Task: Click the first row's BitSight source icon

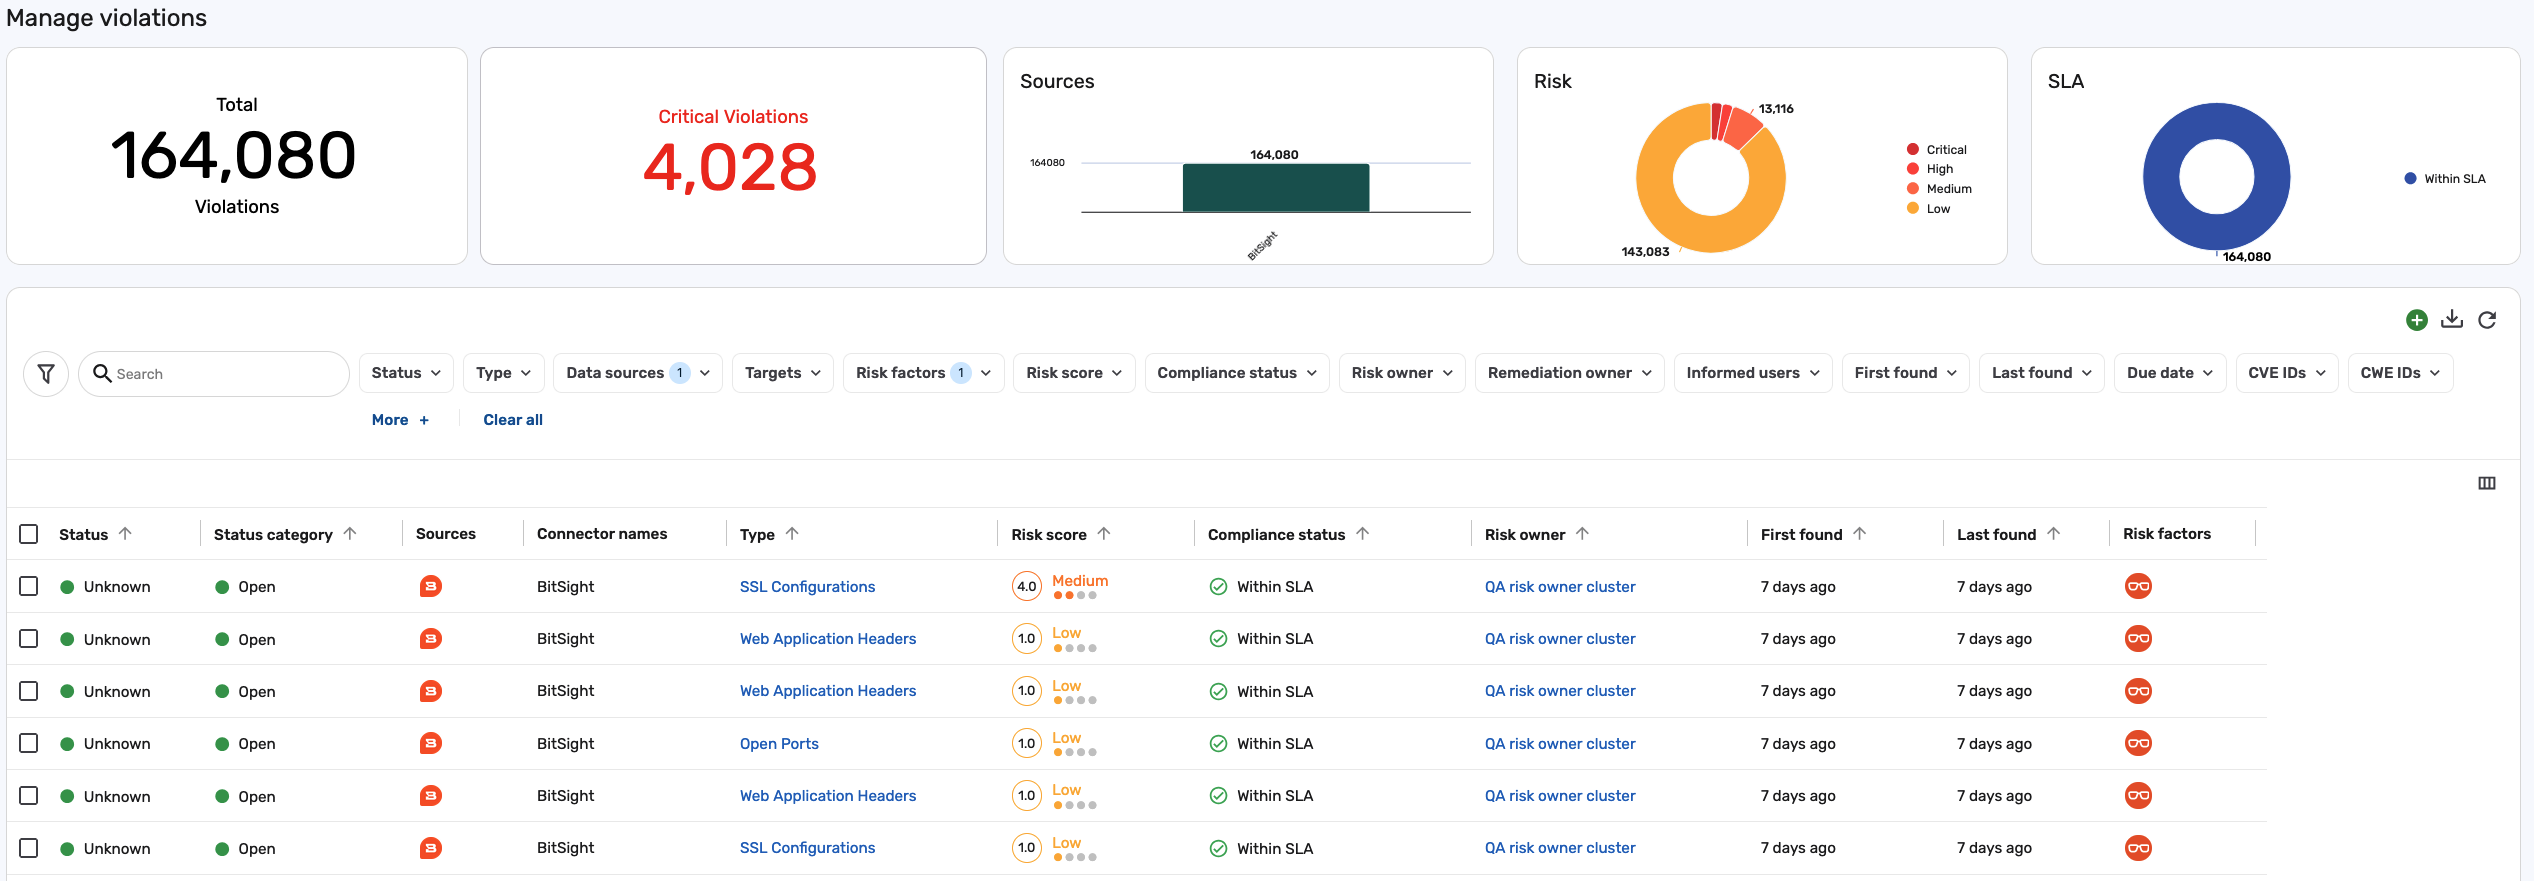Action: [430, 586]
